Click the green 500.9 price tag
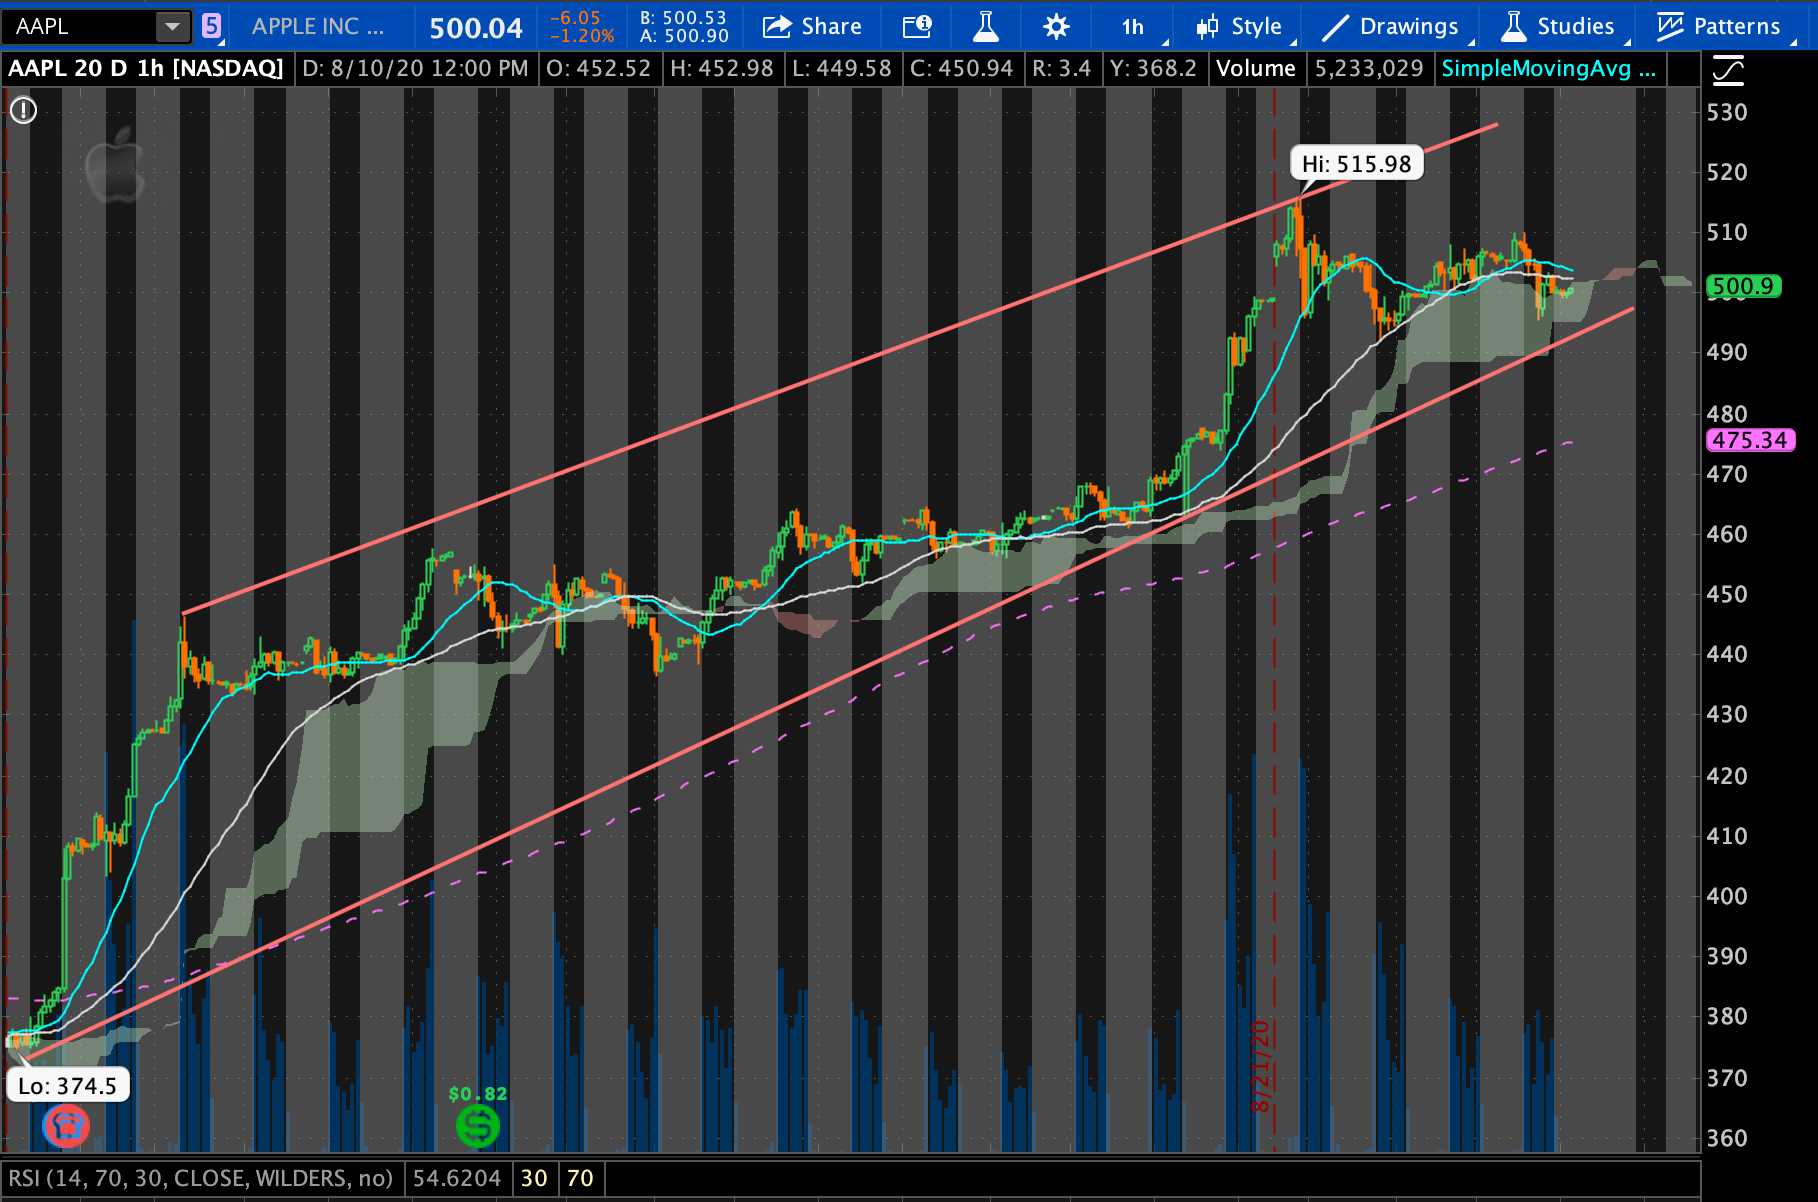The height and width of the screenshot is (1202, 1818). 1743,287
